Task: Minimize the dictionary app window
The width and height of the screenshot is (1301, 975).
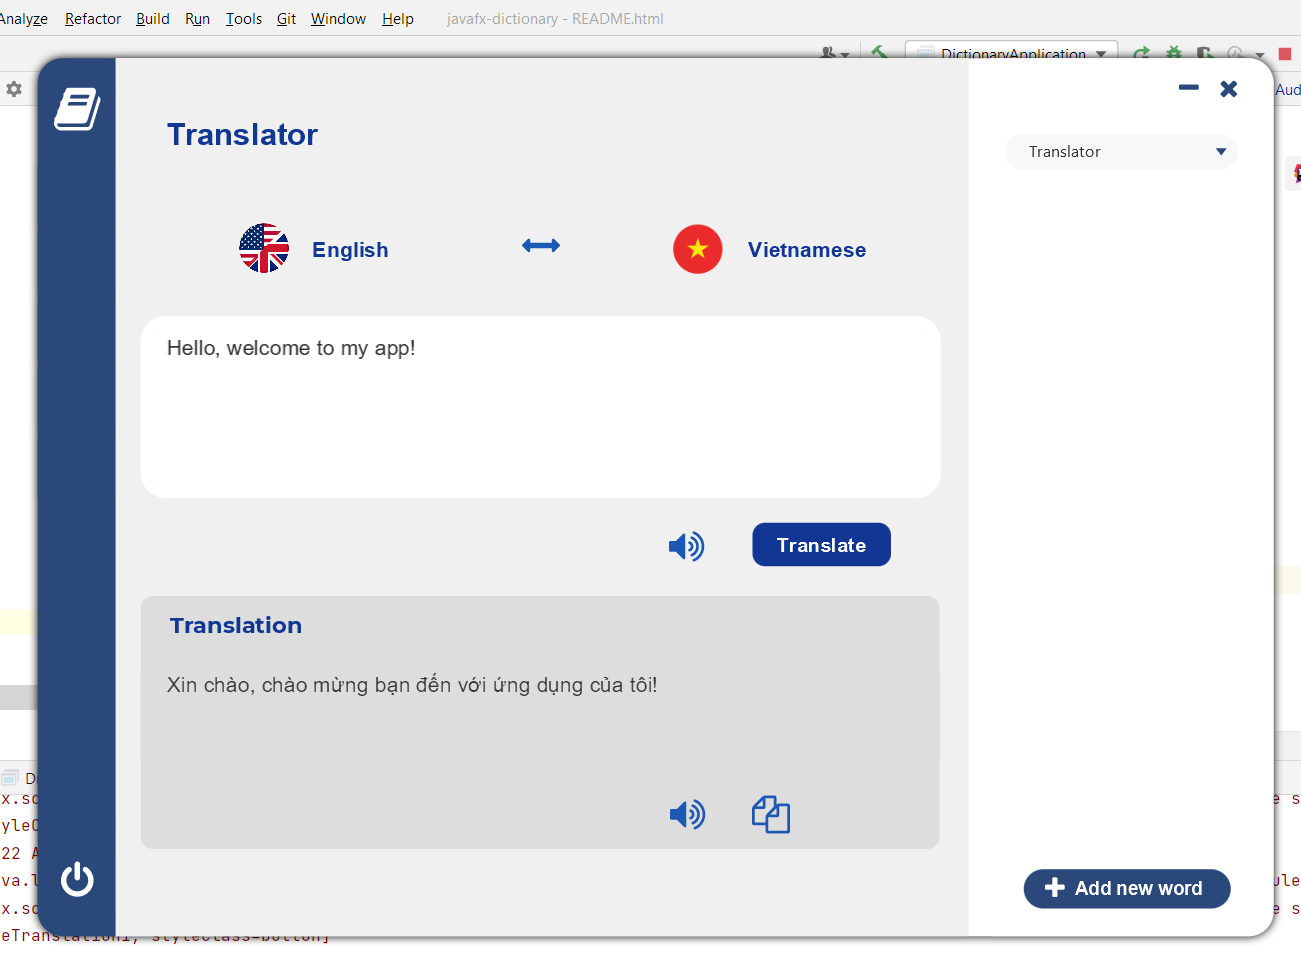Action: coord(1188,88)
